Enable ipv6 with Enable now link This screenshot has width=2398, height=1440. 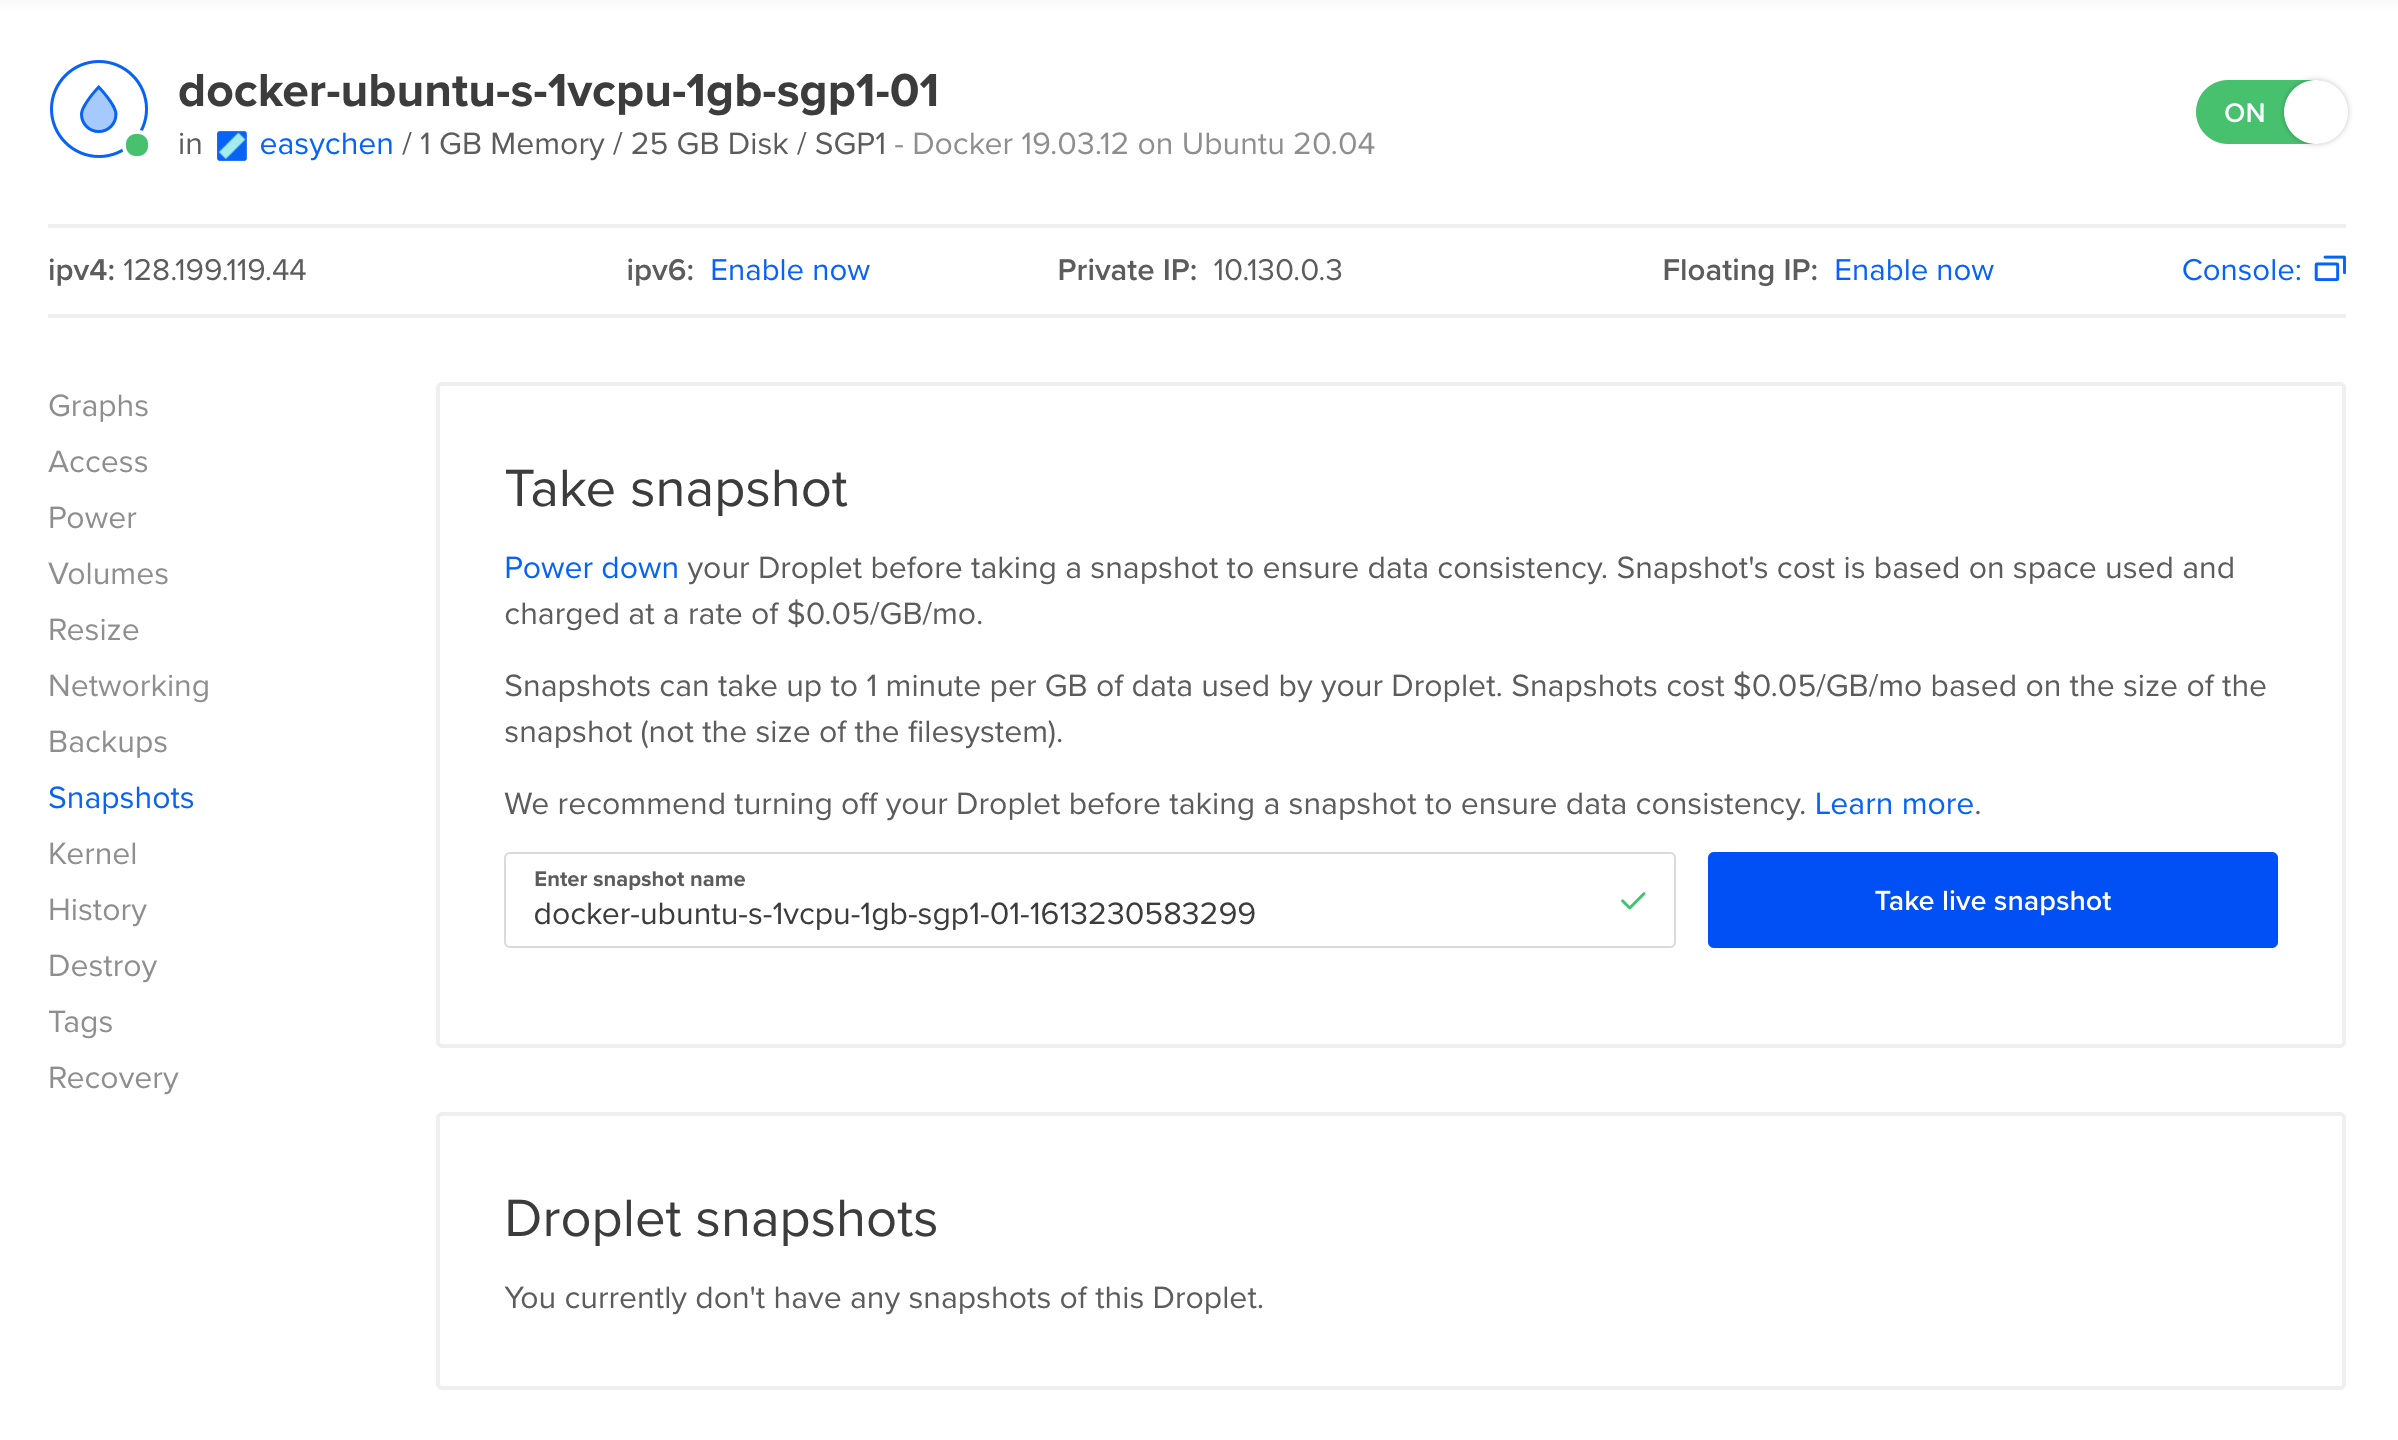[789, 270]
